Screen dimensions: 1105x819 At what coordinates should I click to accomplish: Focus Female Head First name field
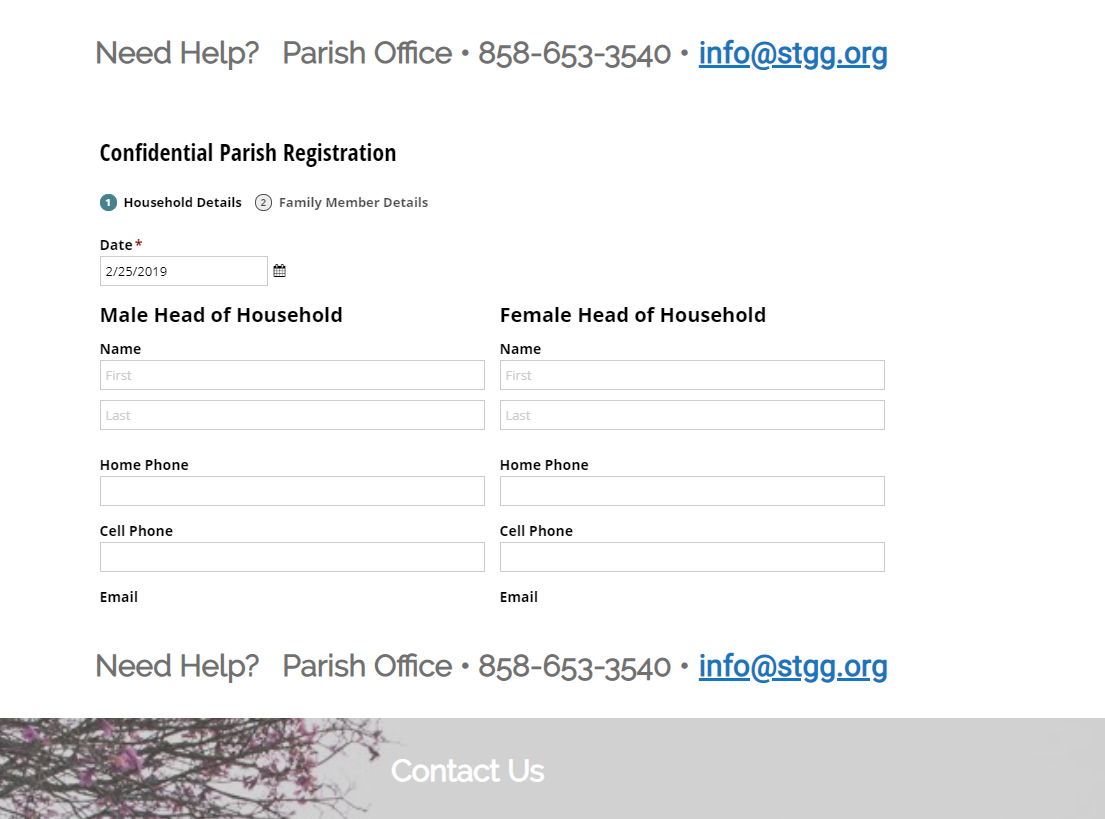692,375
